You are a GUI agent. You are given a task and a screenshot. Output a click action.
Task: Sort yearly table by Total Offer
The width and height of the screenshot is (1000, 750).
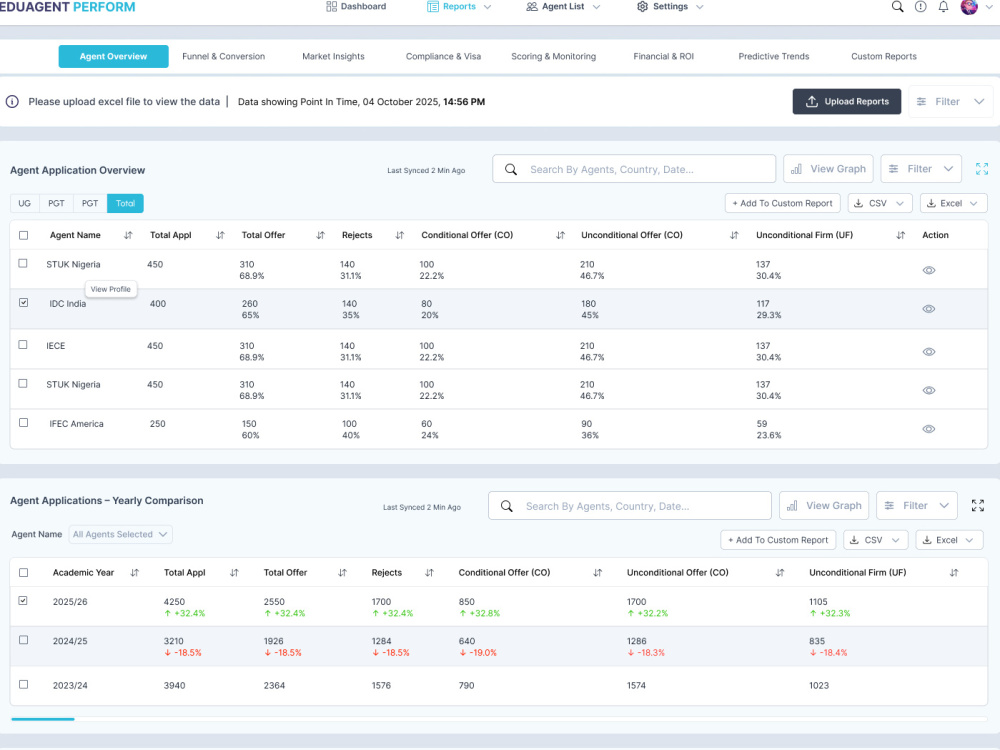pyautogui.click(x=342, y=573)
